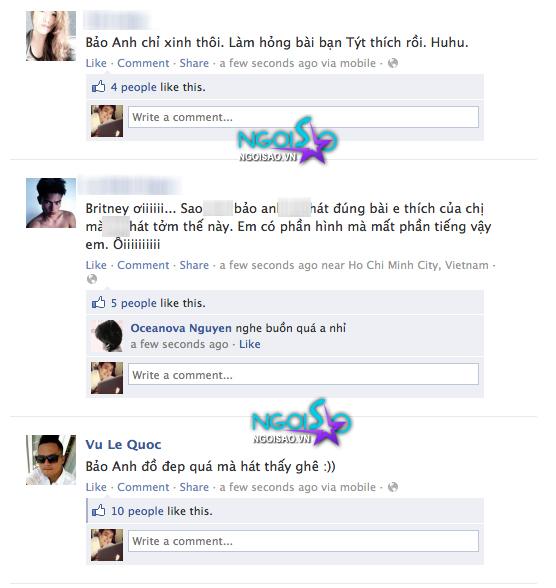View the 4 people who liked first post

pyautogui.click(x=133, y=87)
